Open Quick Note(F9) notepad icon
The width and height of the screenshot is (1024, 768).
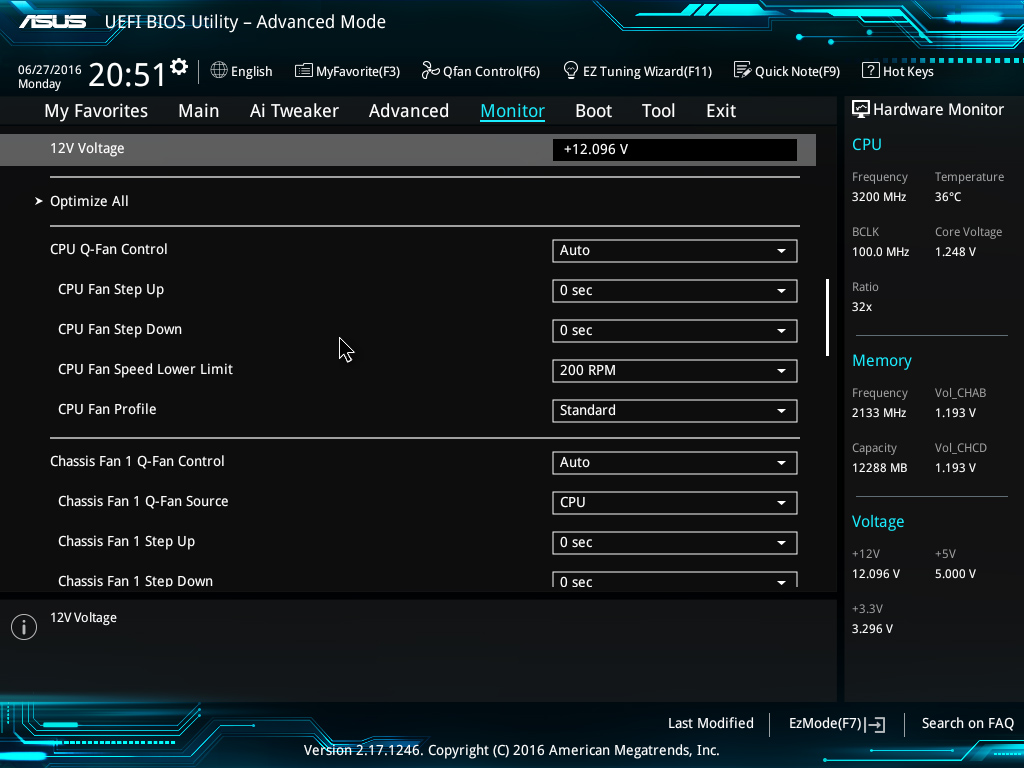click(742, 71)
